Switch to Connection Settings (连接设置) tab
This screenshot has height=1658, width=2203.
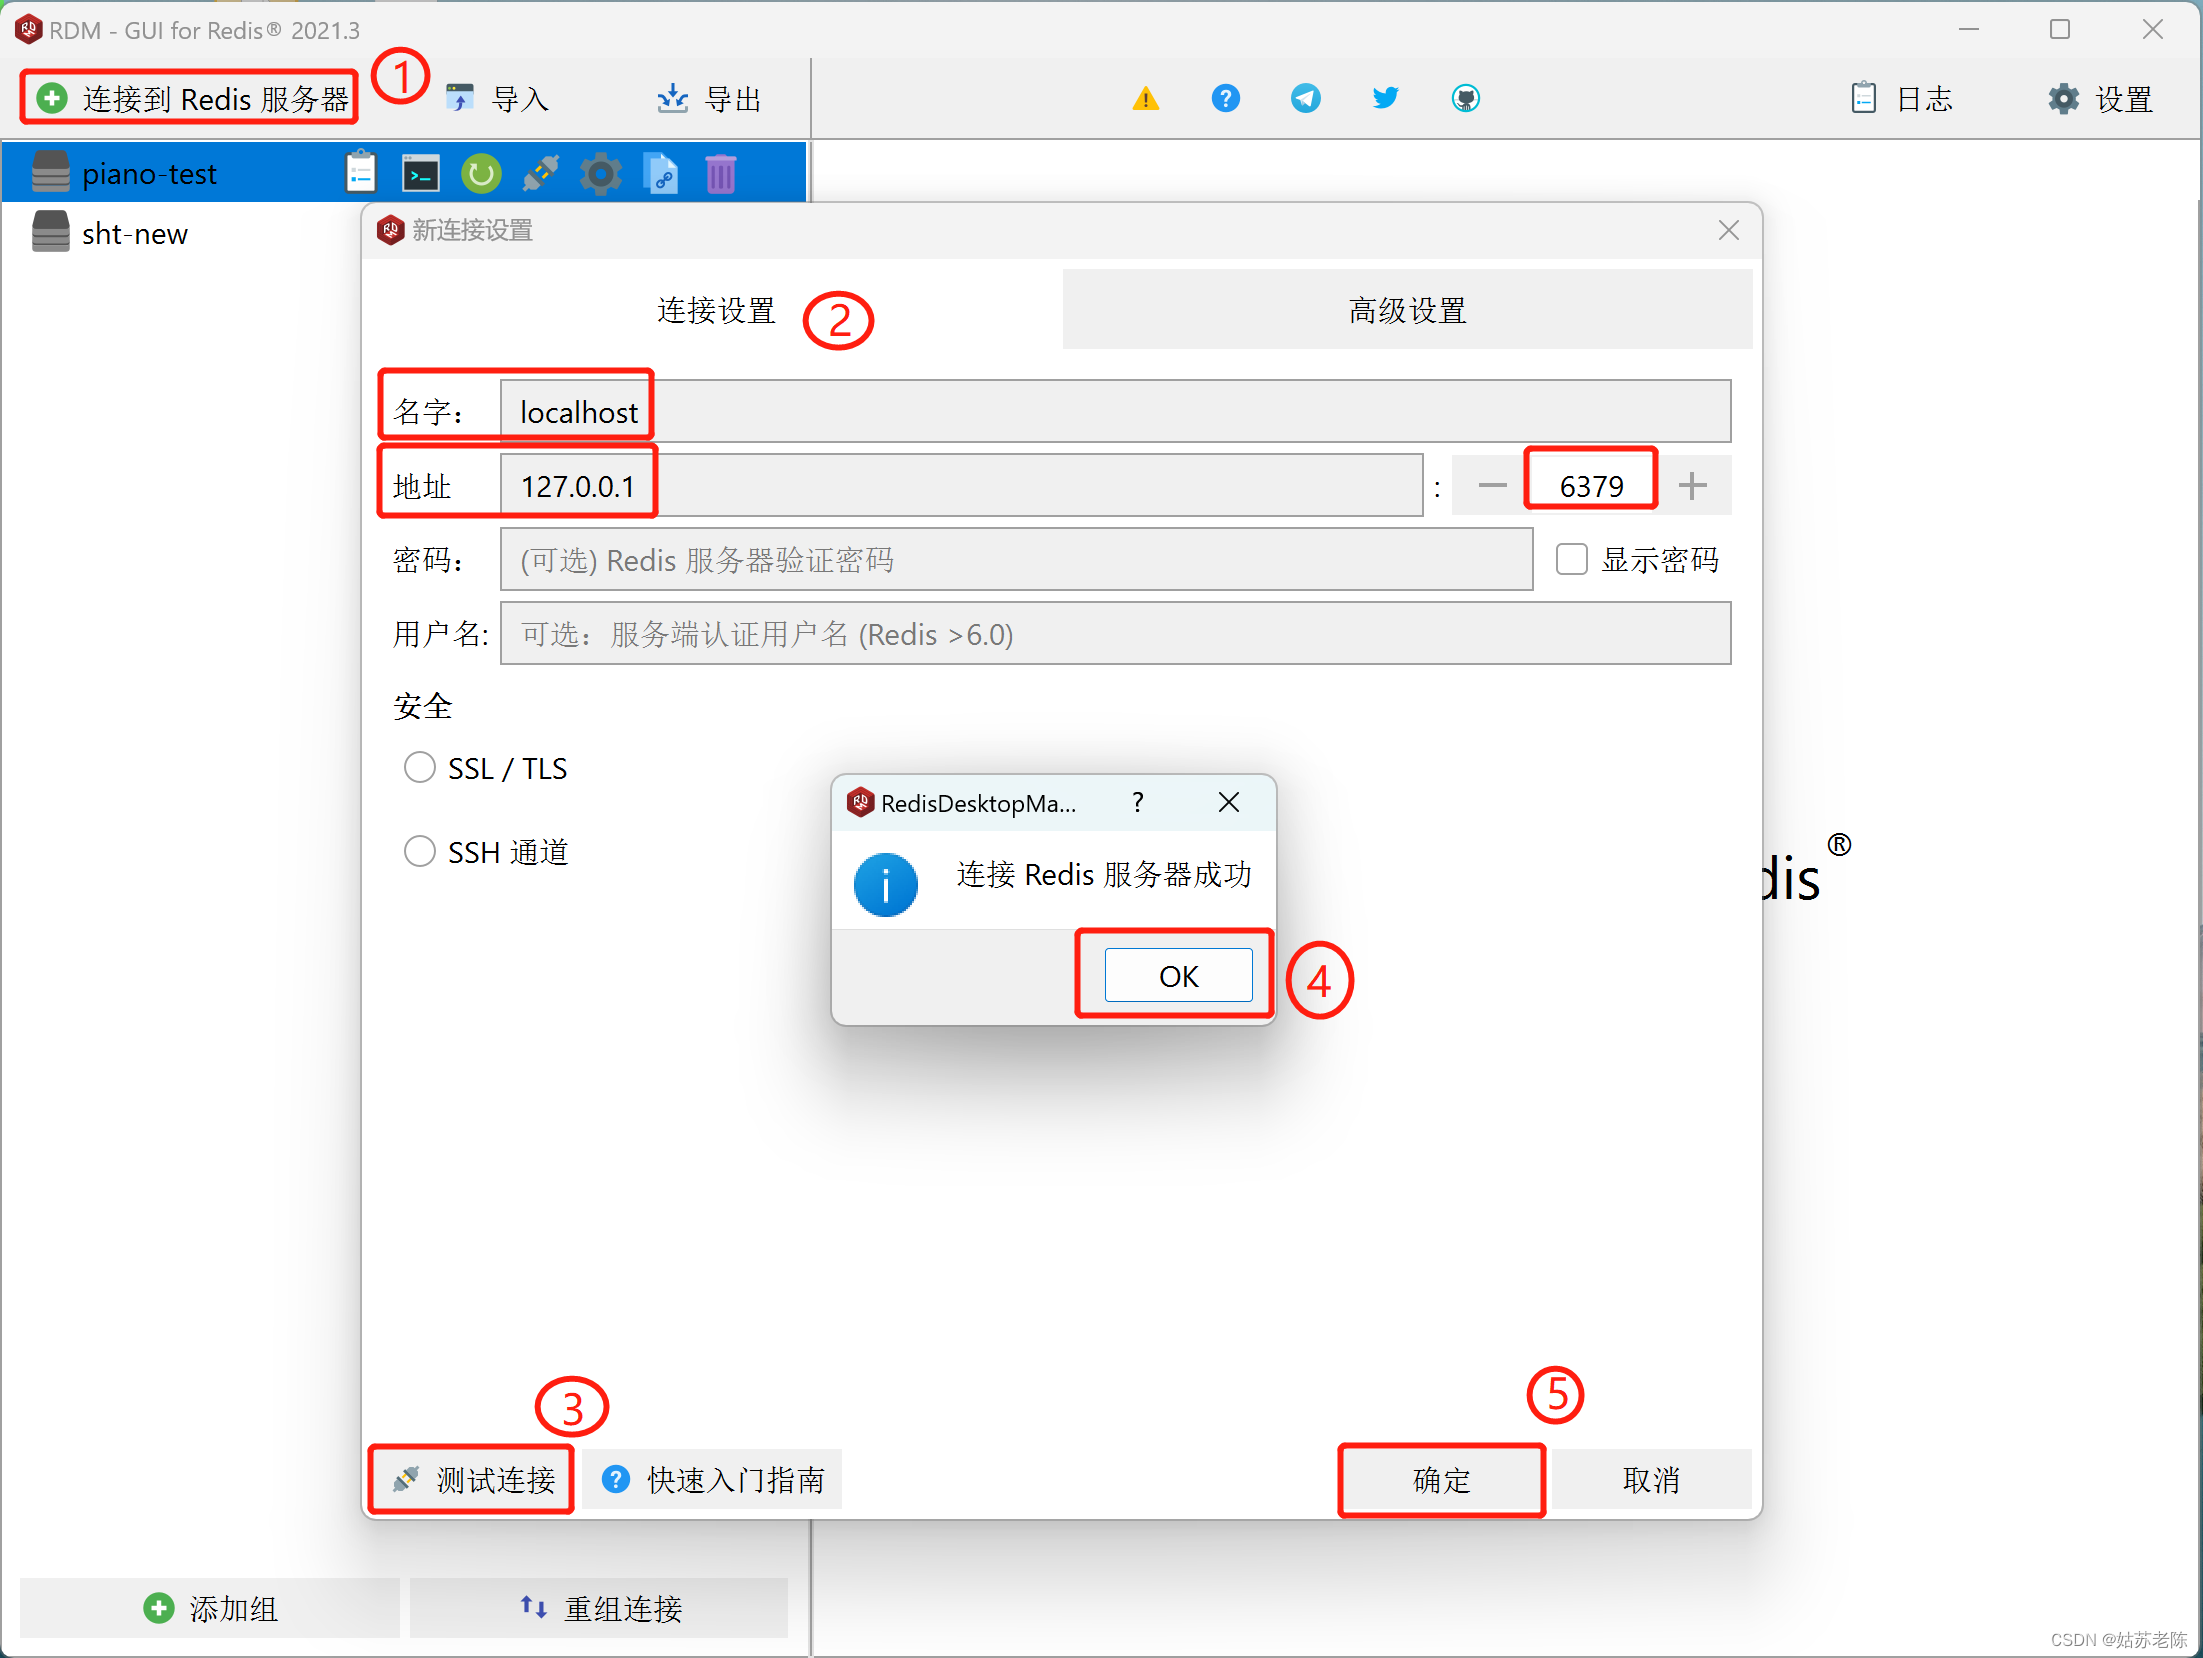[715, 310]
